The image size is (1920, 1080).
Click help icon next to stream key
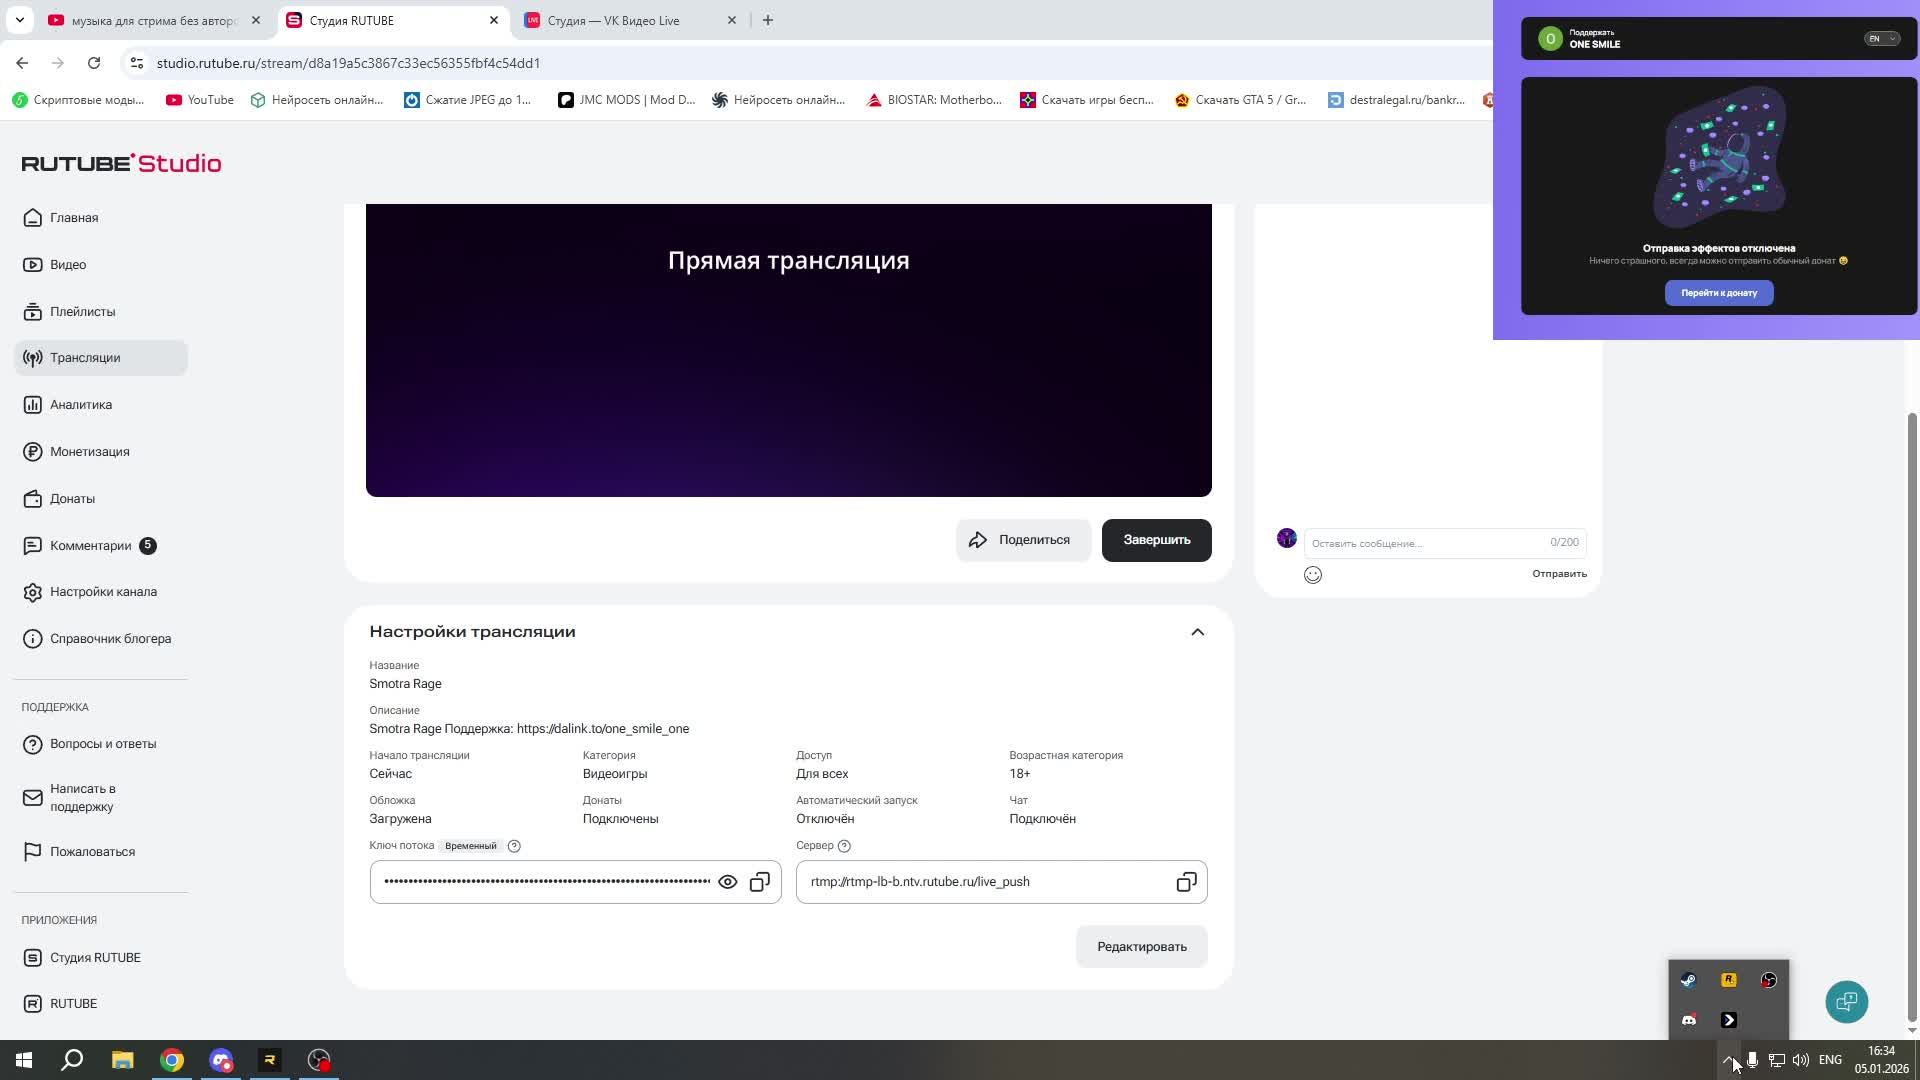click(x=514, y=846)
